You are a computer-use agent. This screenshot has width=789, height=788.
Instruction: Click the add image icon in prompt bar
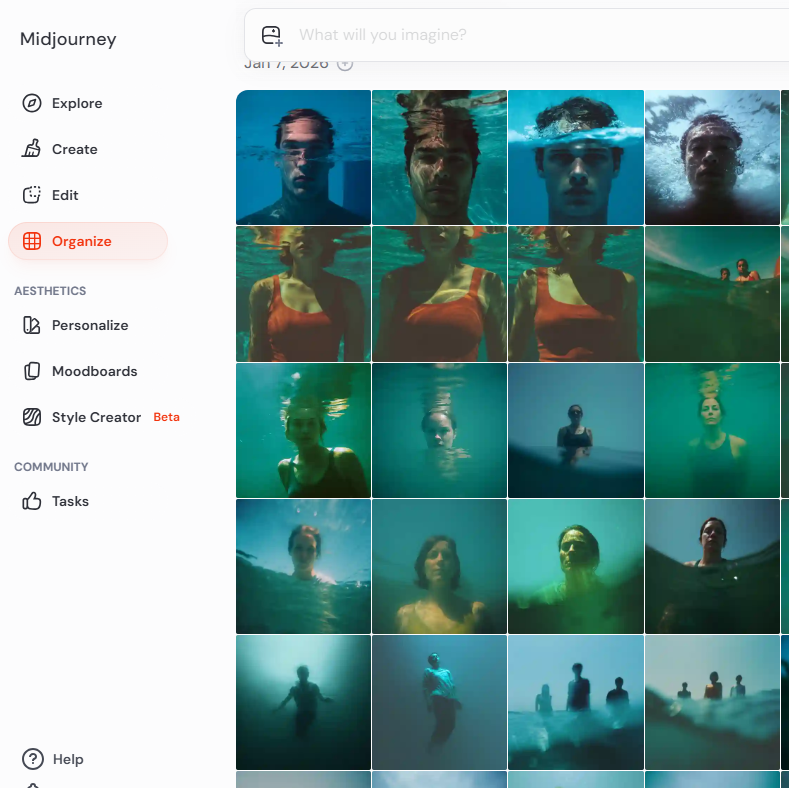(272, 35)
